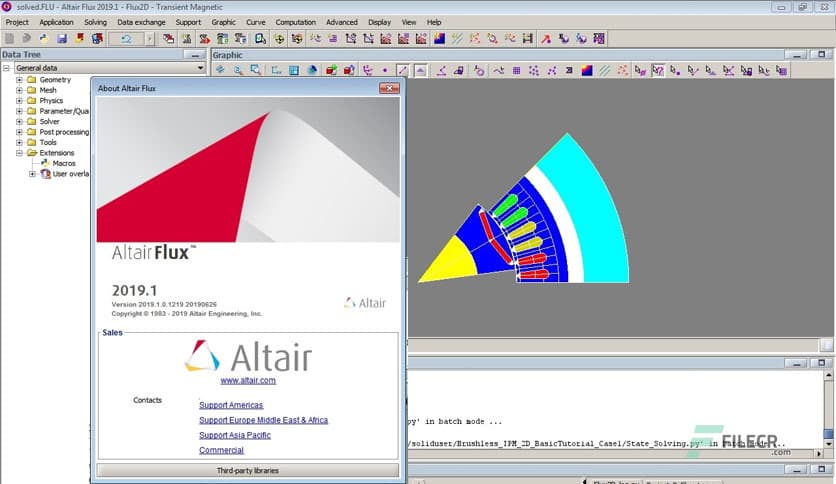Click the Third-party libraries button
This screenshot has width=836, height=484.
tap(247, 471)
